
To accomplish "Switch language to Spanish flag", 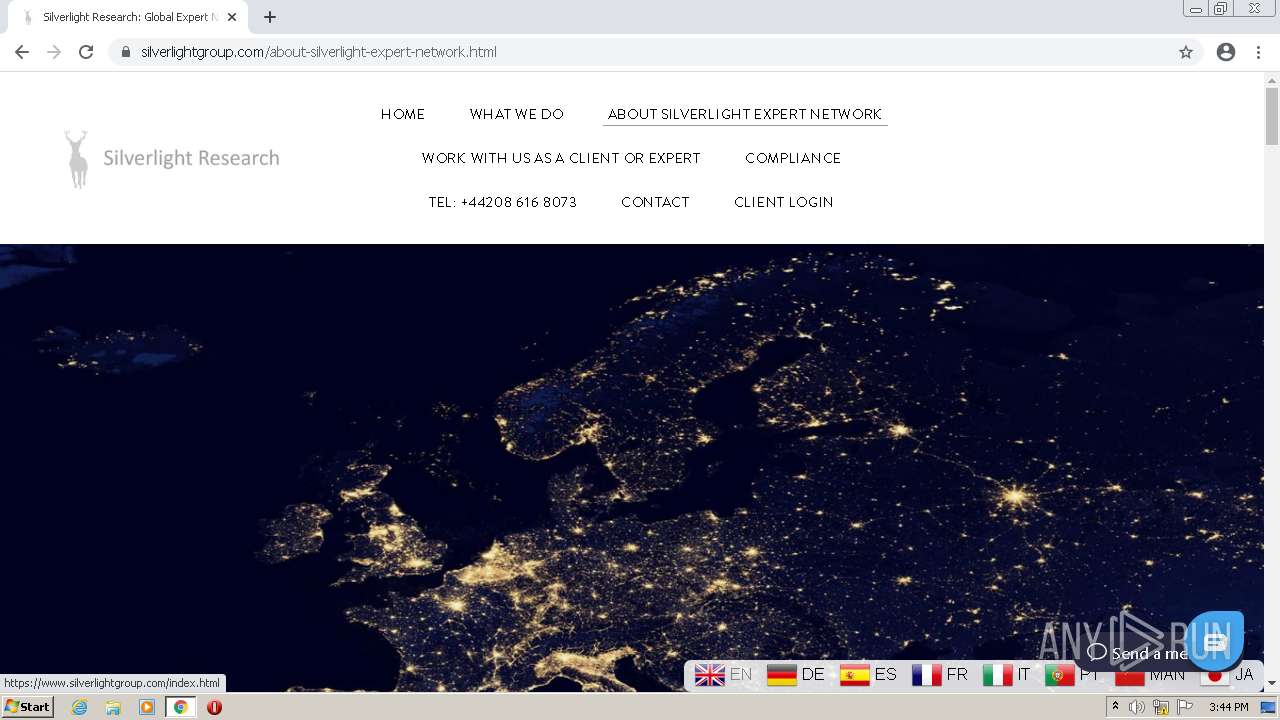I will (x=854, y=675).
